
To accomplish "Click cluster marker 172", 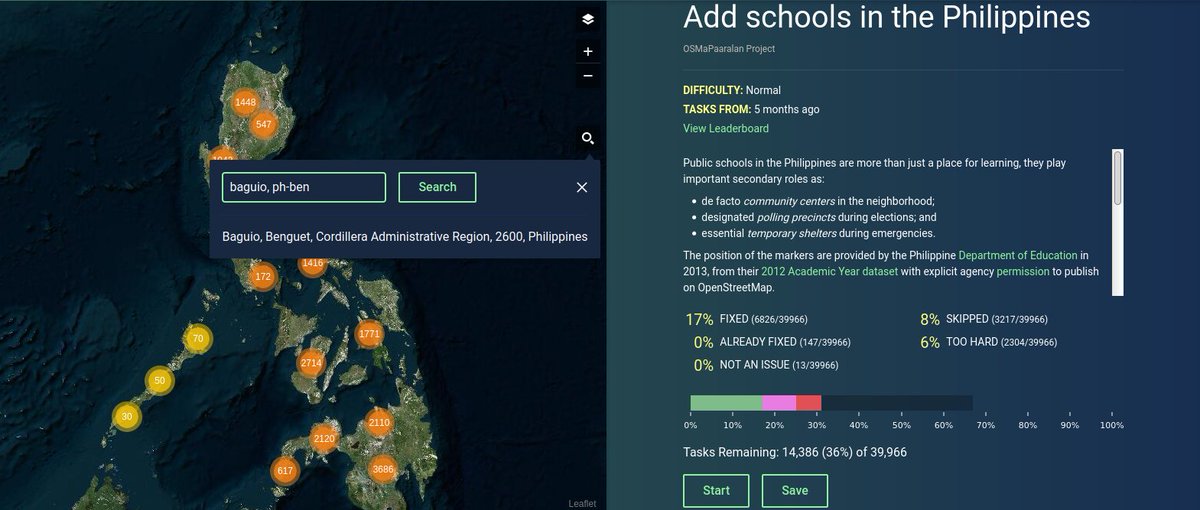I will coord(263,276).
